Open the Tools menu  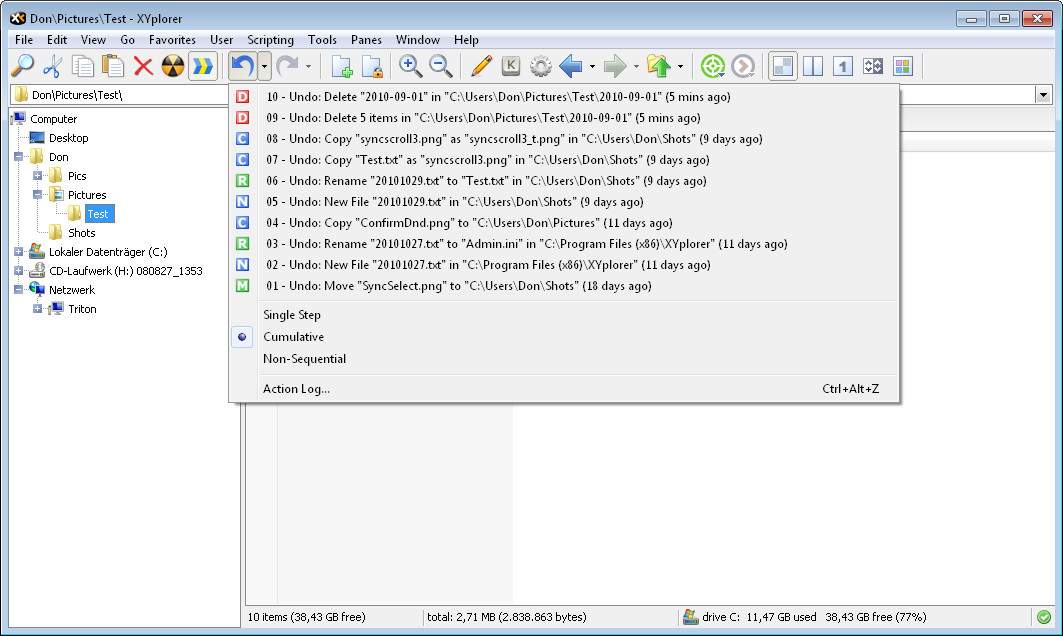click(322, 40)
